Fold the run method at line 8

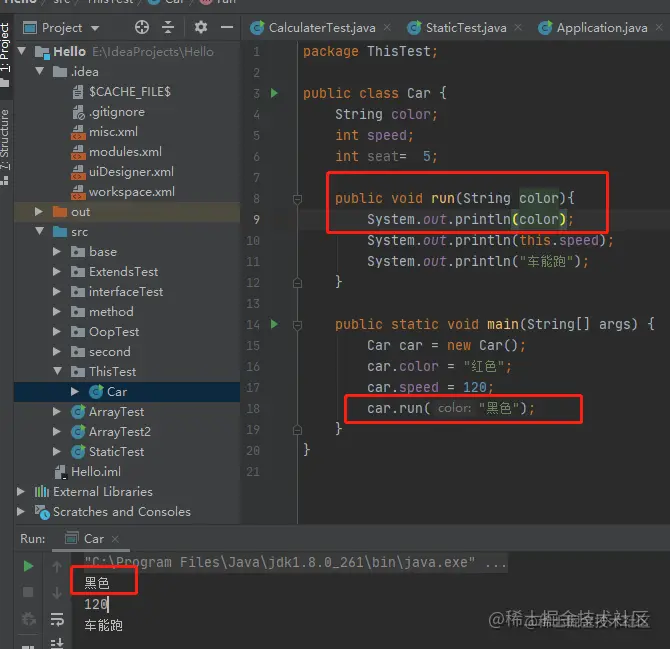tap(297, 199)
